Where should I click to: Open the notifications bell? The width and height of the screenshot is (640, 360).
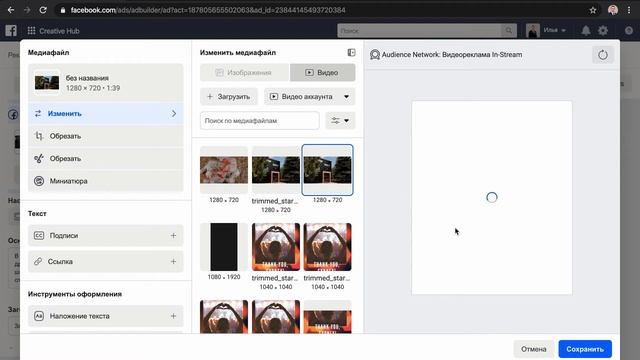(x=586, y=31)
